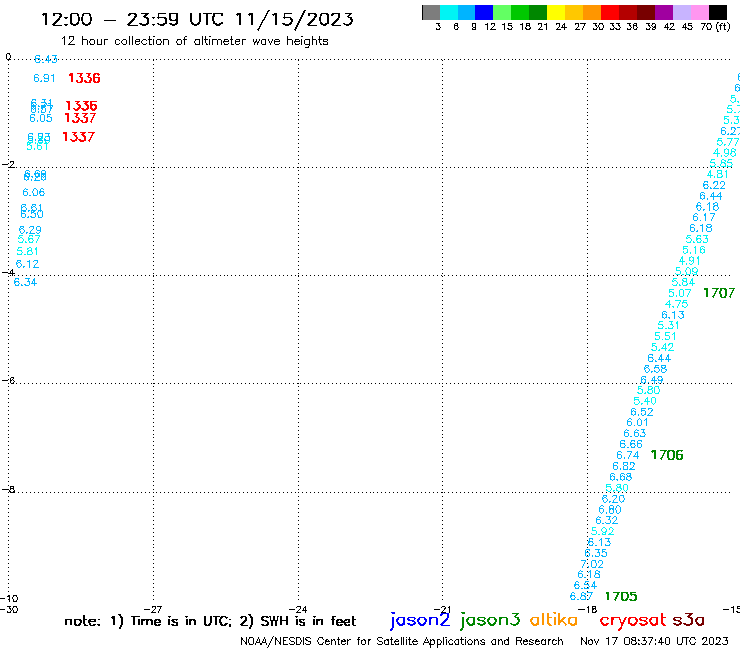Click the wave height value 4.75
Viewport: 740px width, 650px height.
tap(676, 304)
